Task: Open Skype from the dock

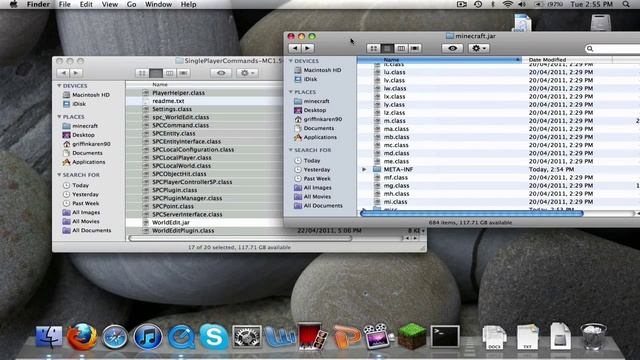Action: 213,337
